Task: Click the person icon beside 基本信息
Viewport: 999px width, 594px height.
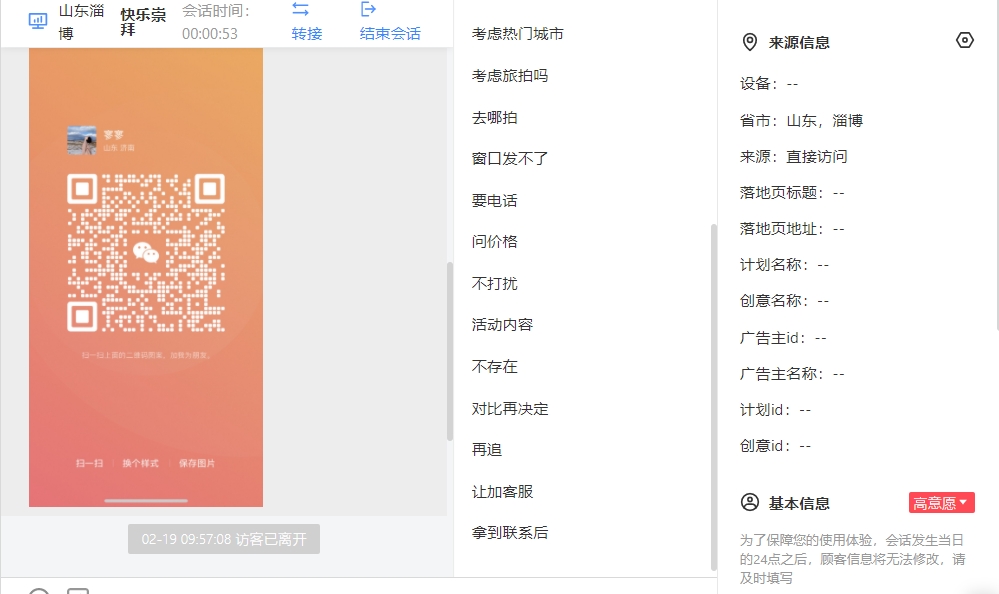Action: tap(750, 502)
